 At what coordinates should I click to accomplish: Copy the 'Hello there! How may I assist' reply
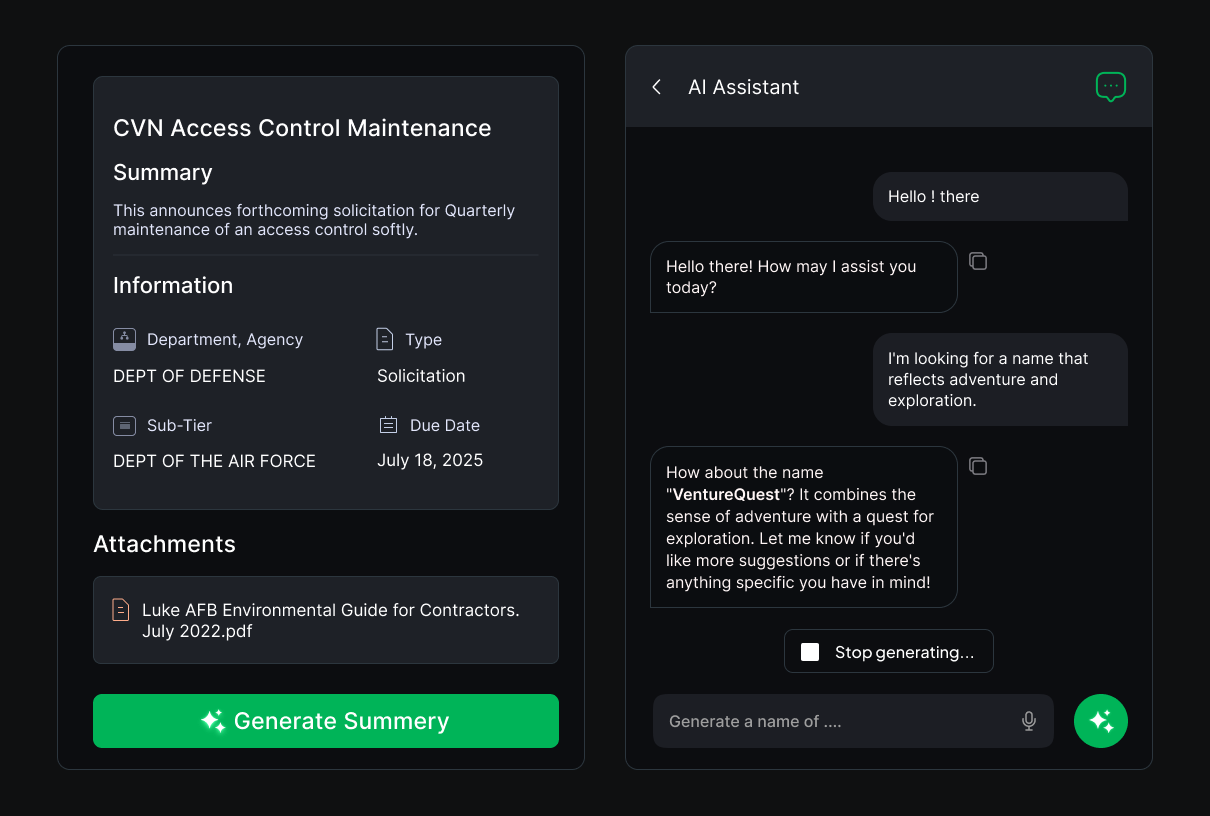point(978,261)
